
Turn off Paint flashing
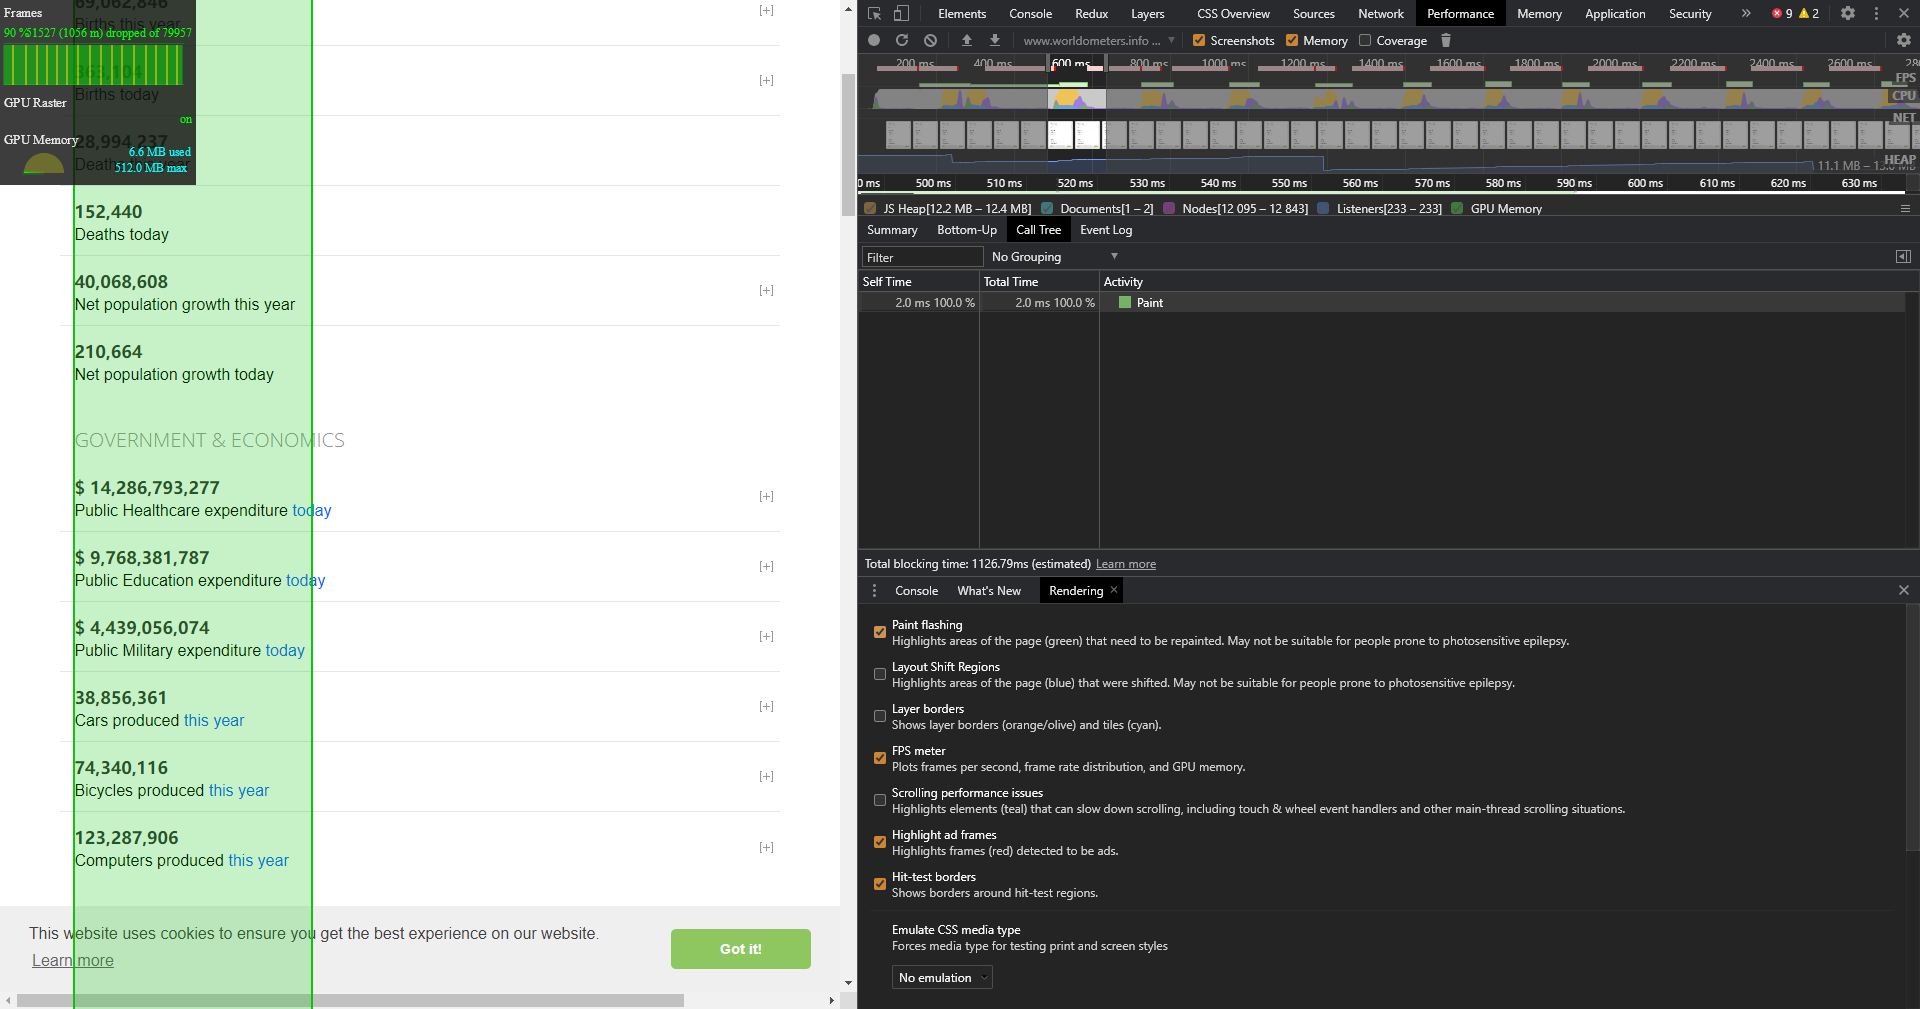(880, 632)
